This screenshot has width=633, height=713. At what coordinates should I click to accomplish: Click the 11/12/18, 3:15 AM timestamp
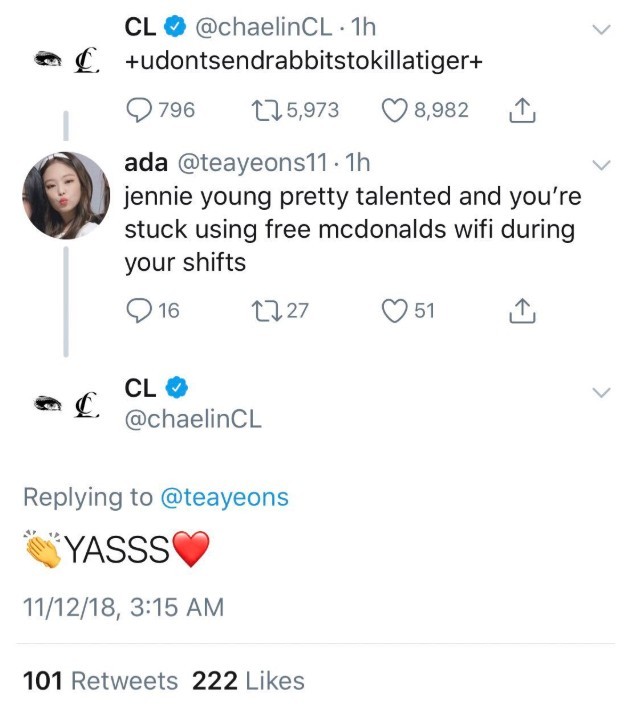(x=123, y=607)
